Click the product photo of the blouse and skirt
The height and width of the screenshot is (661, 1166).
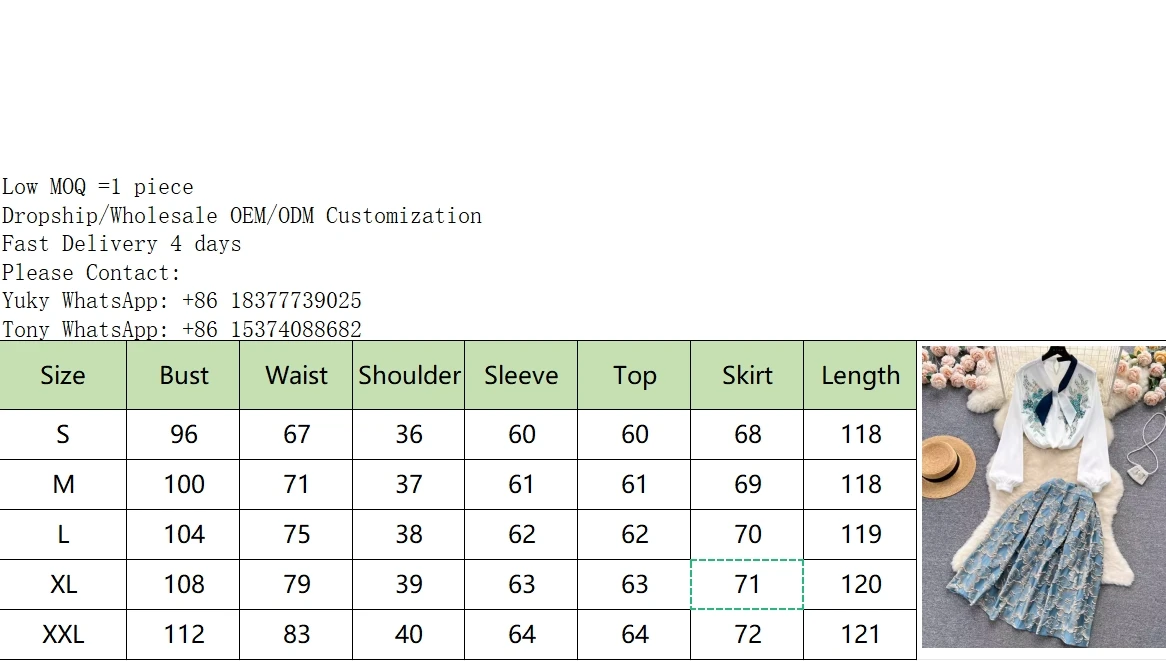(1043, 496)
